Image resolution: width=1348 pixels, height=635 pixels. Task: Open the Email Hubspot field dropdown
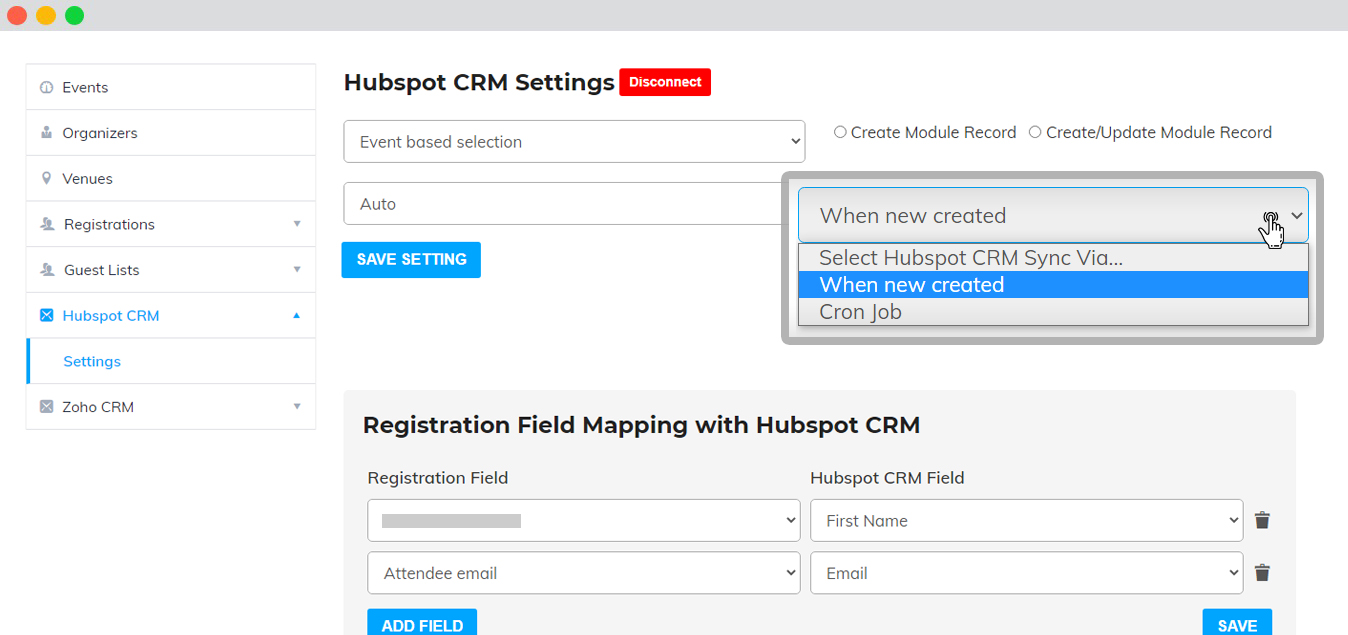[x=1027, y=573]
